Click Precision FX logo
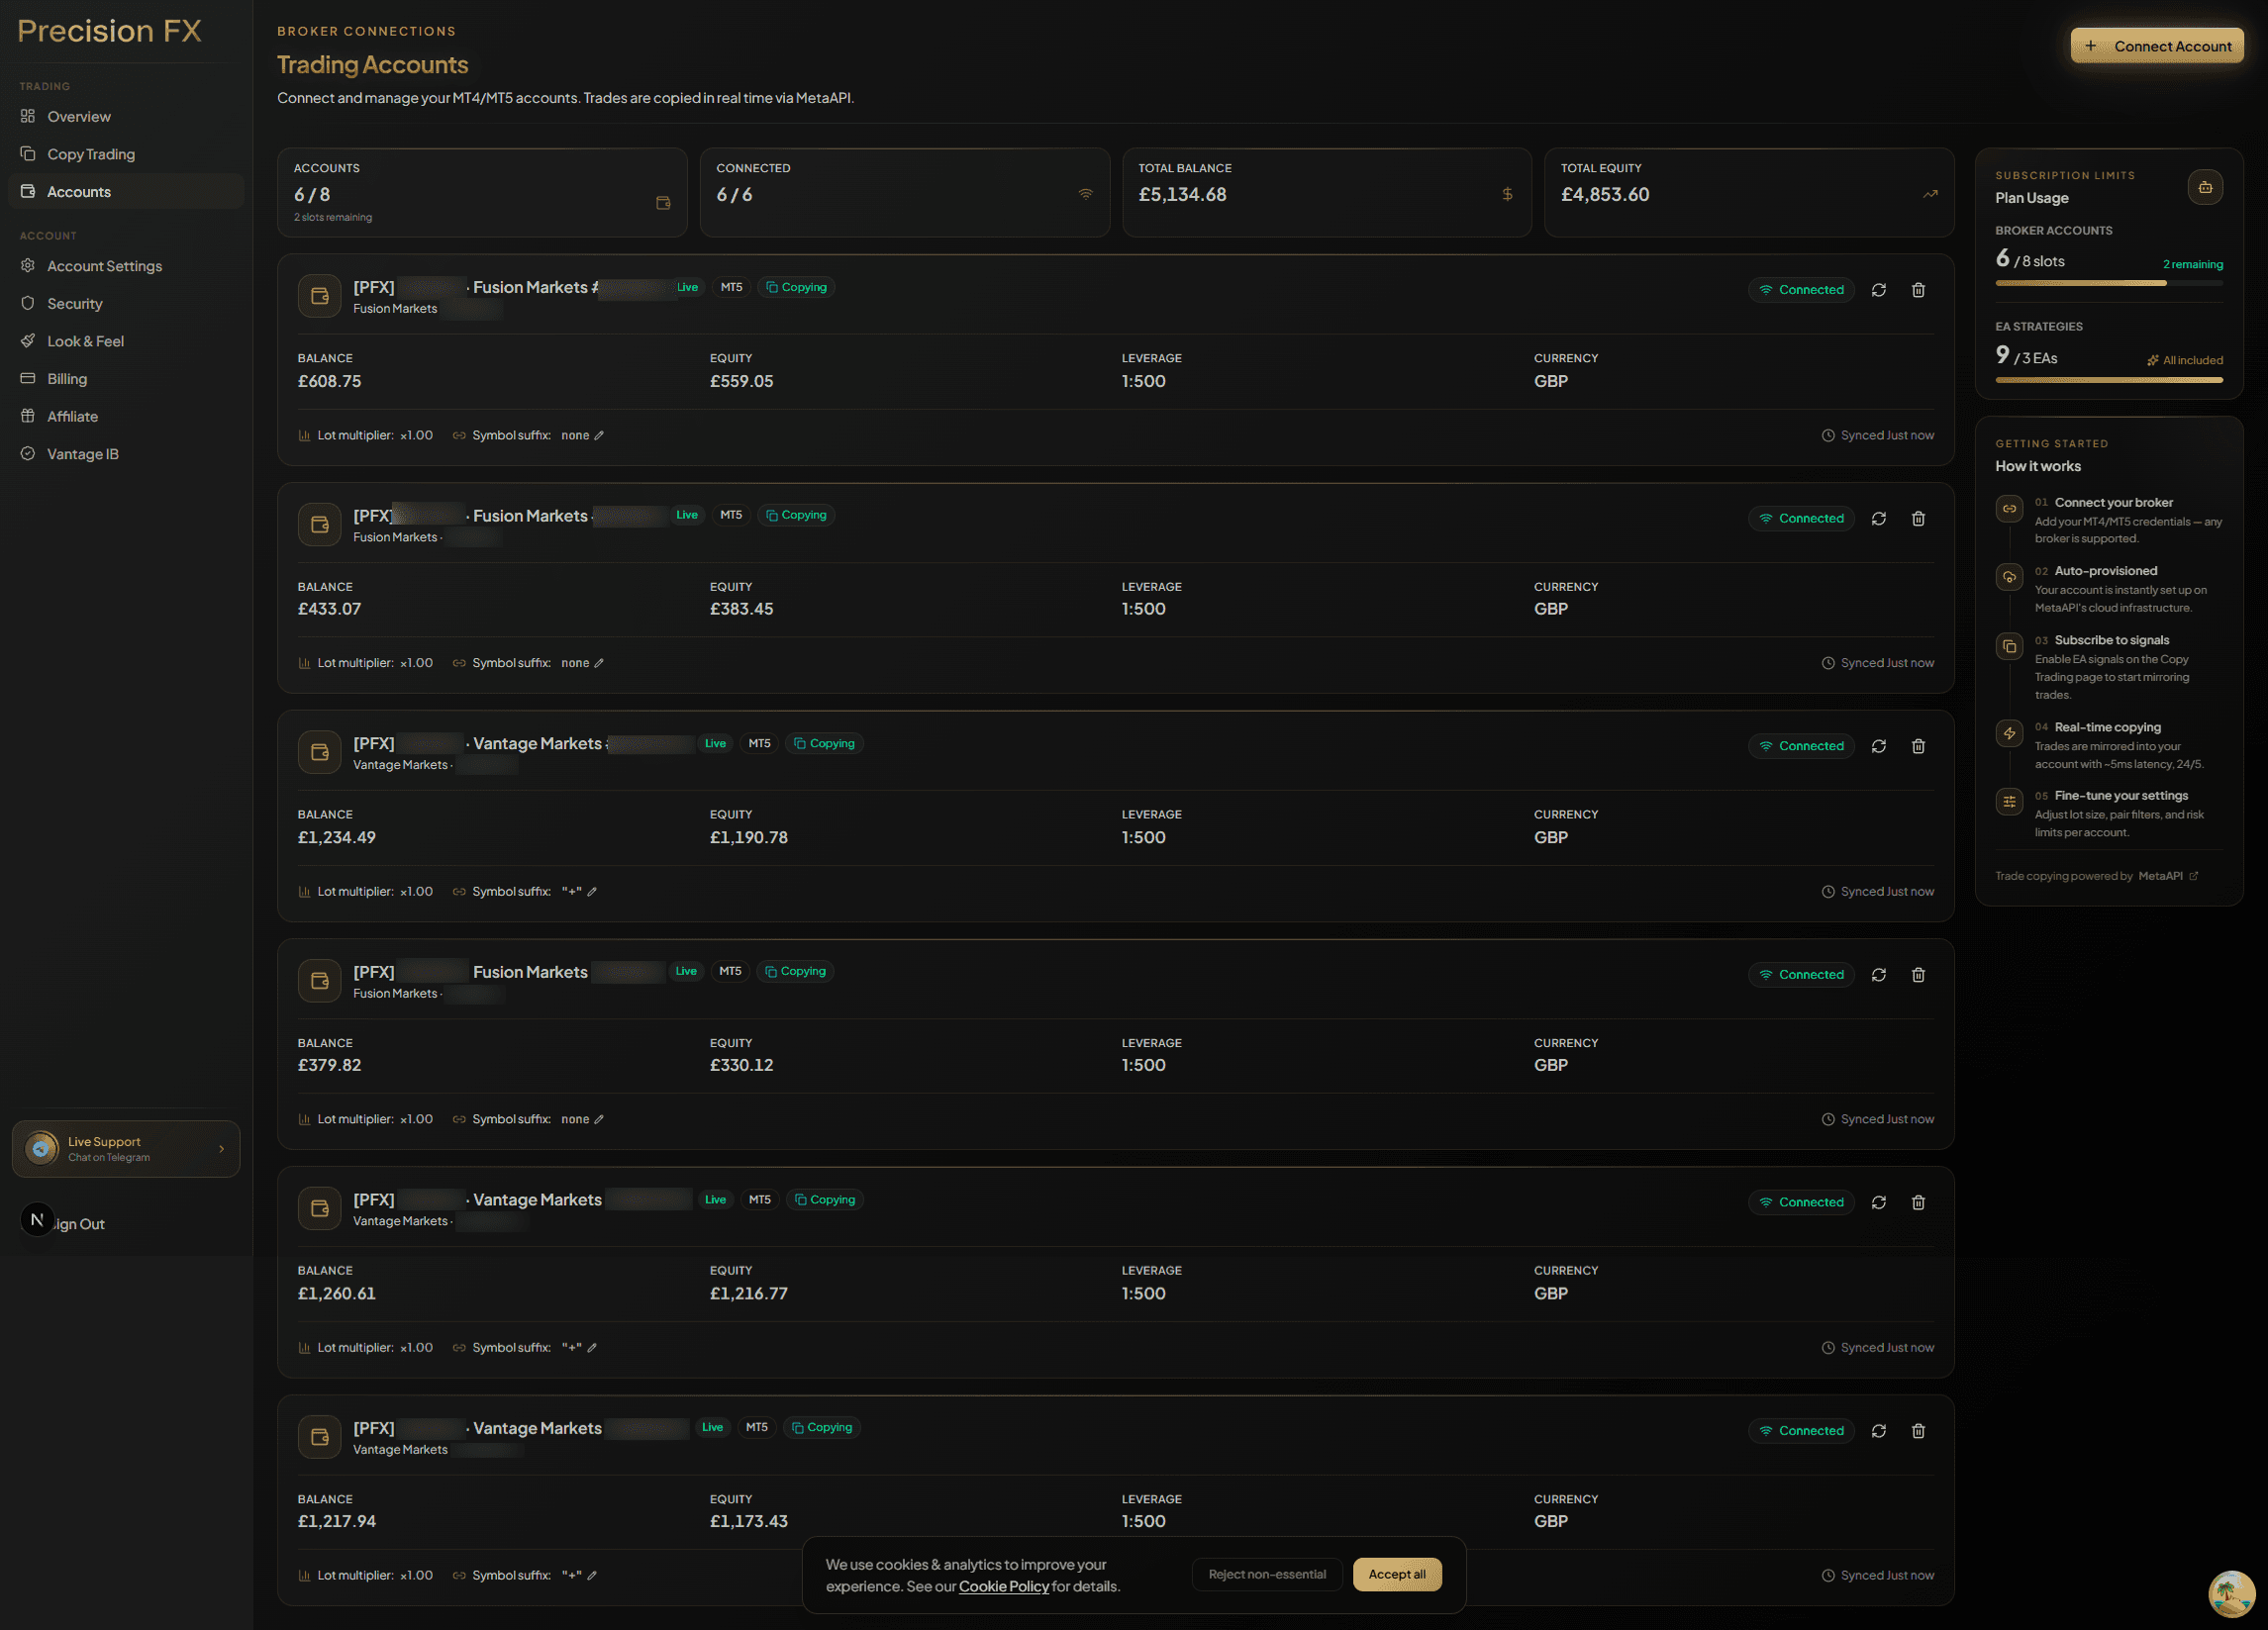Viewport: 2268px width, 1630px height. point(109,31)
